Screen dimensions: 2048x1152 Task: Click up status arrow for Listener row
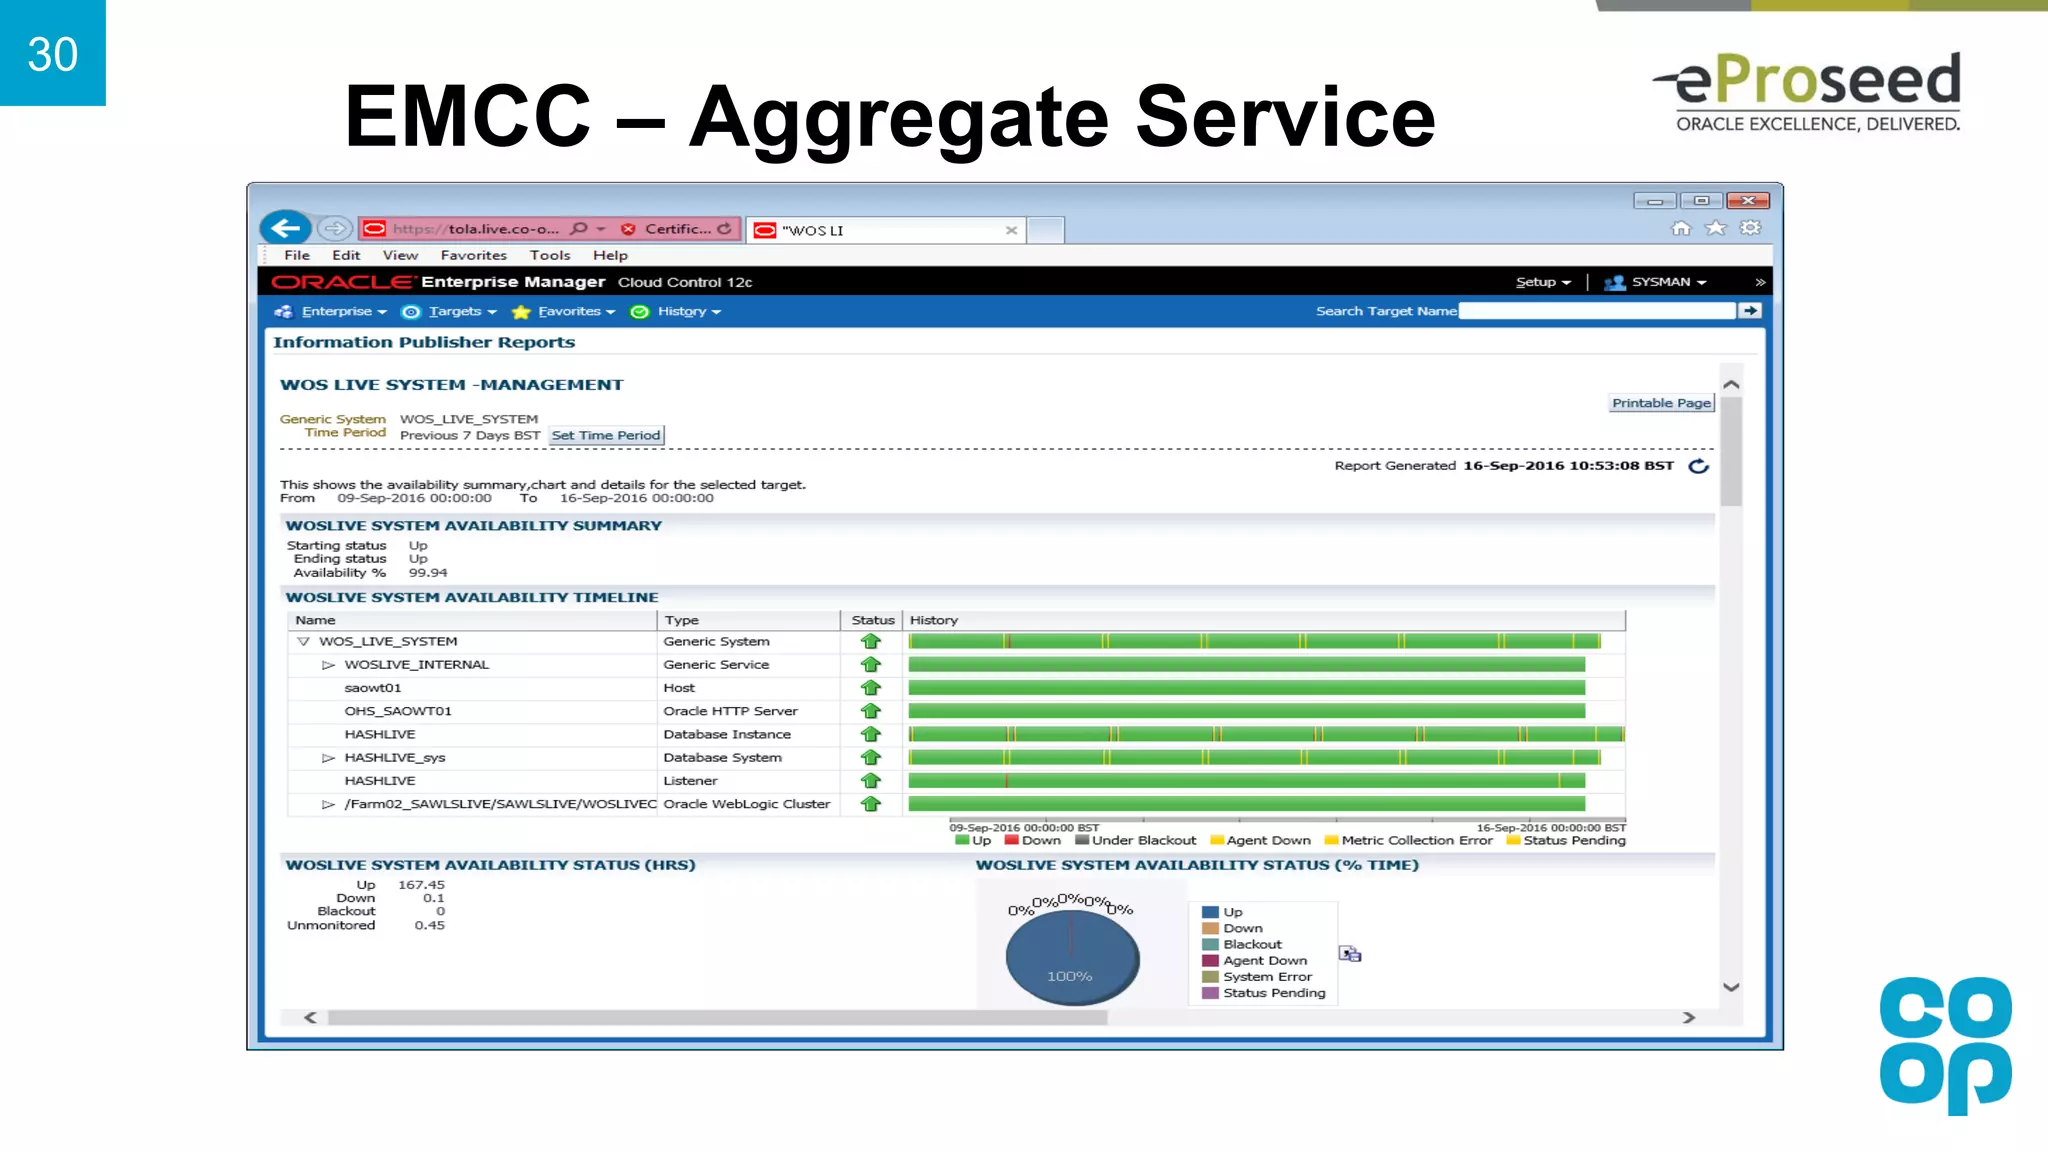pyautogui.click(x=871, y=781)
